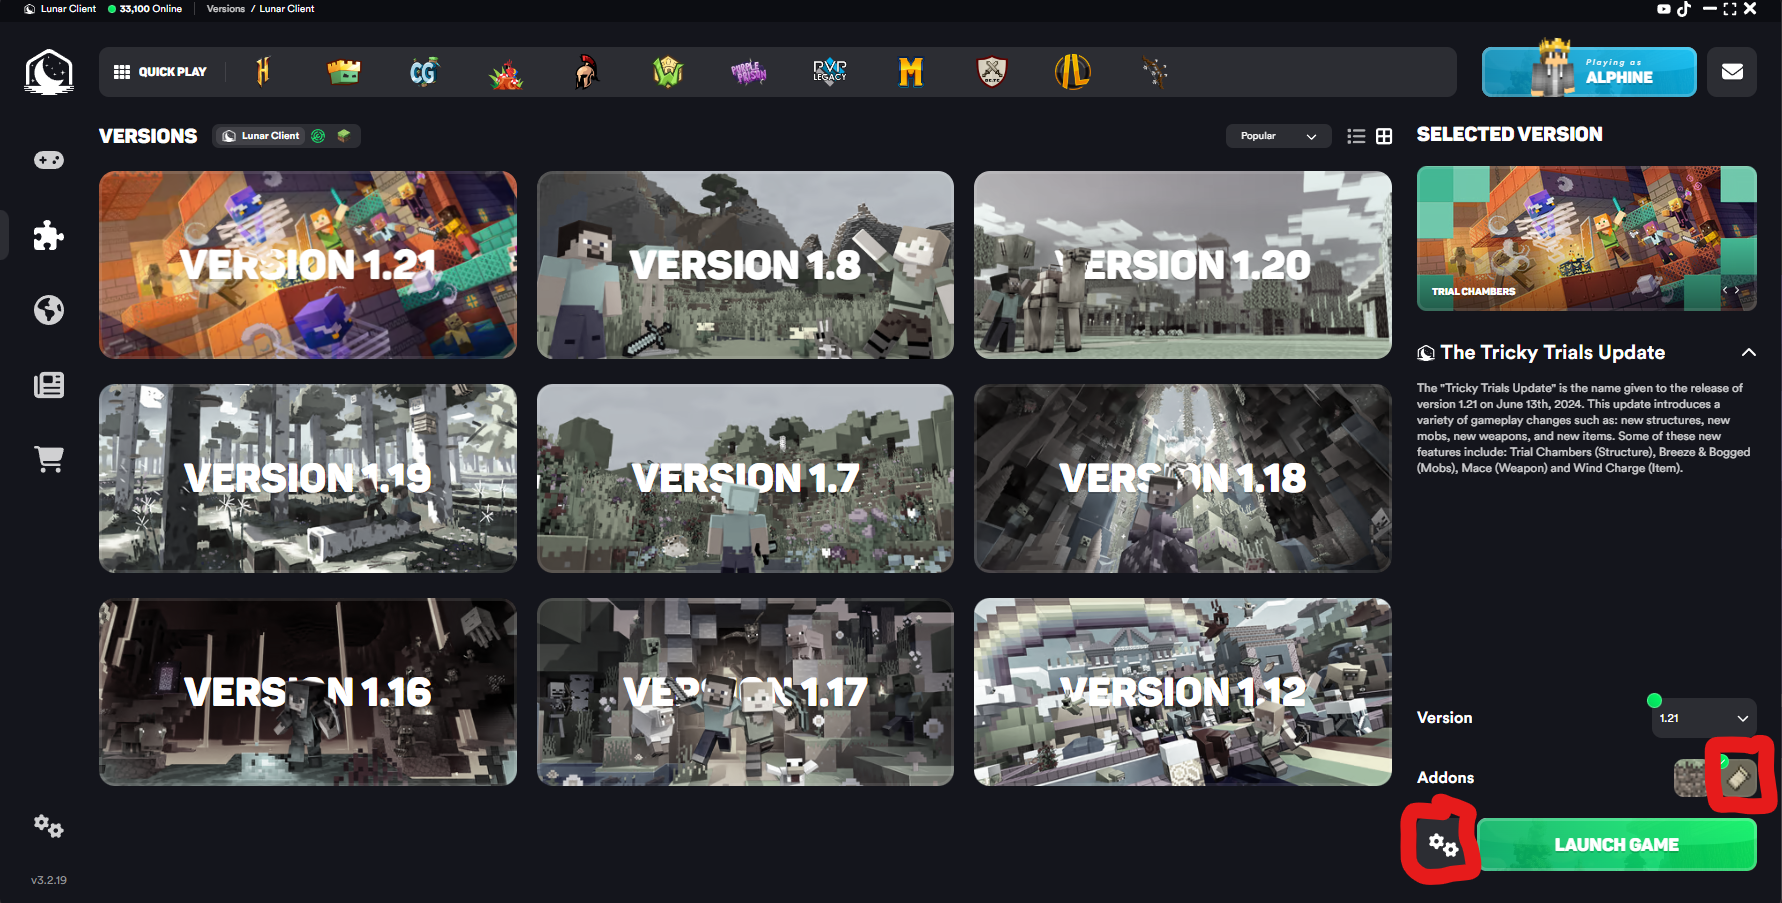
Task: Click the v3.2.19 version label
Action: (49, 880)
